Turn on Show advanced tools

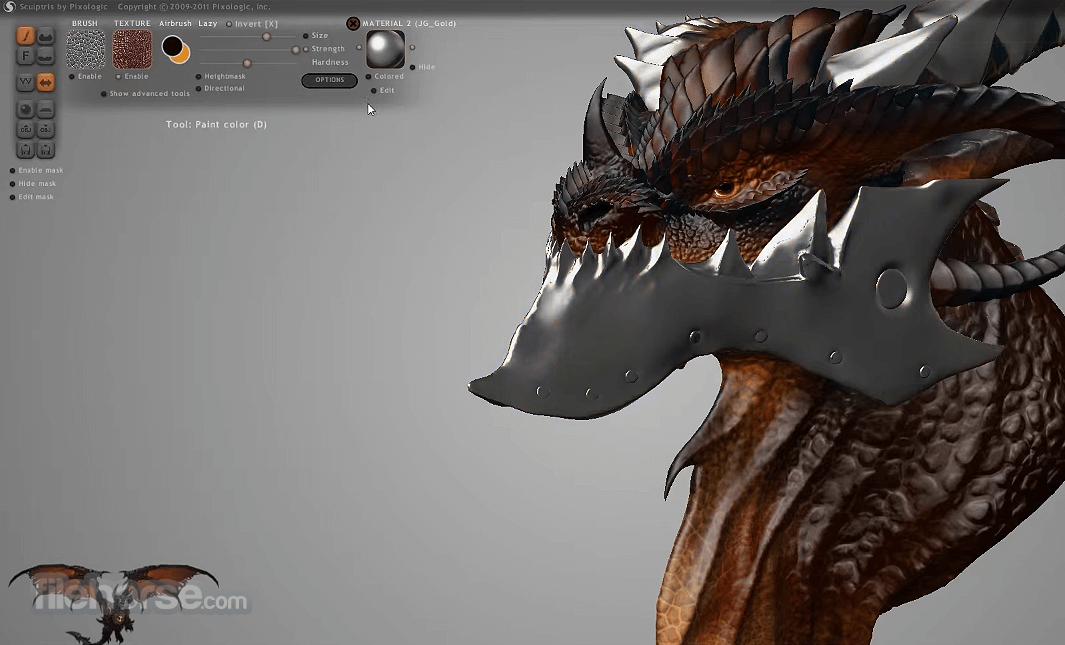(103, 94)
